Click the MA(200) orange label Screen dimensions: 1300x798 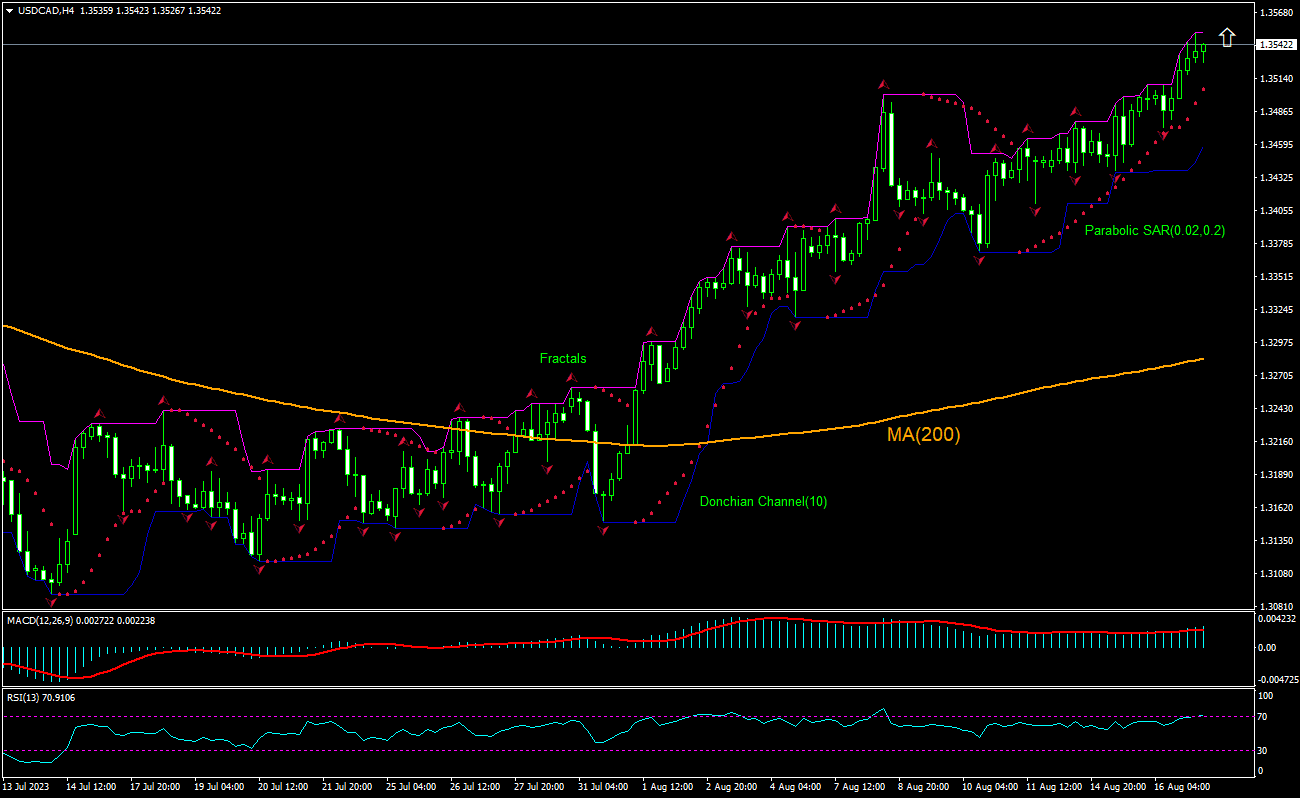[922, 435]
